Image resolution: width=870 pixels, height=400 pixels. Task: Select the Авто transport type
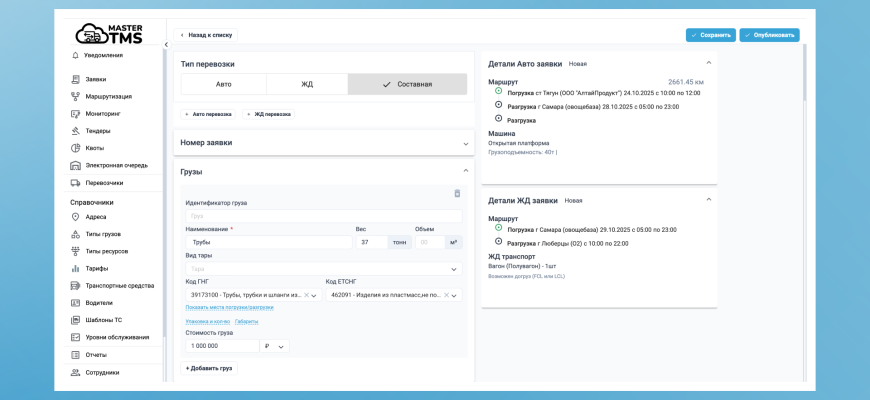pos(223,84)
